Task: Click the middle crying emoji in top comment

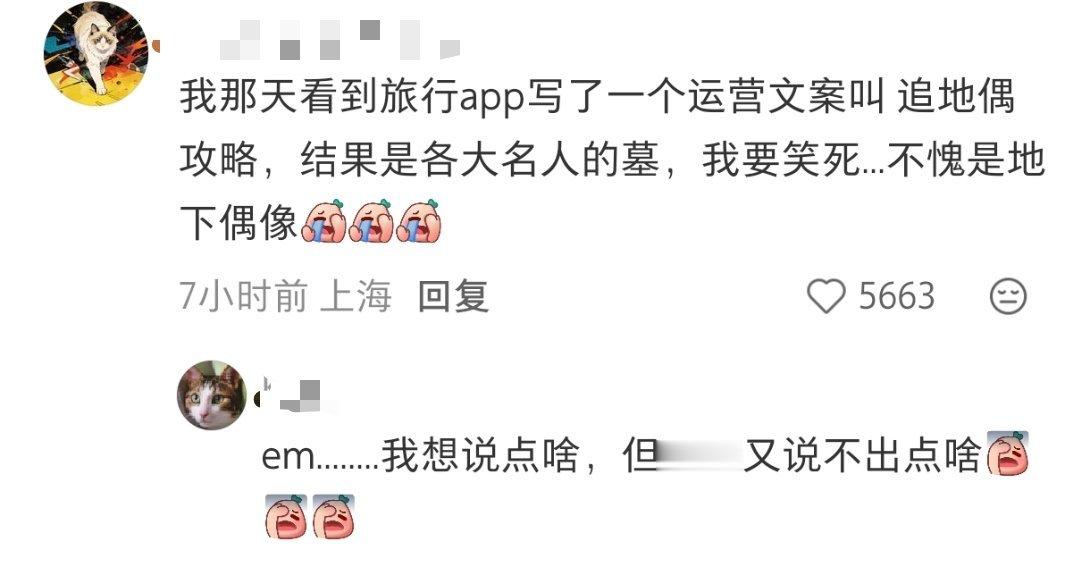Action: [x=371, y=221]
